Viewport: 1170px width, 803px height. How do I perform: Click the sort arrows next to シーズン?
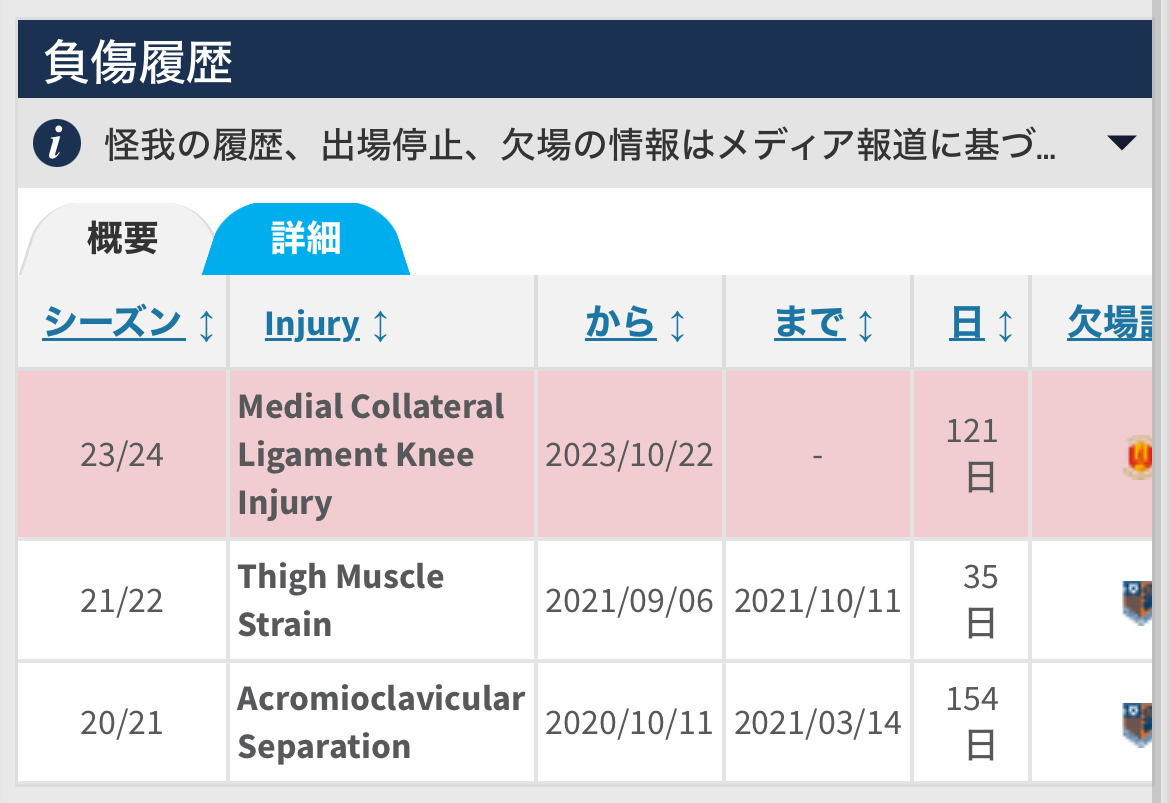coord(207,325)
